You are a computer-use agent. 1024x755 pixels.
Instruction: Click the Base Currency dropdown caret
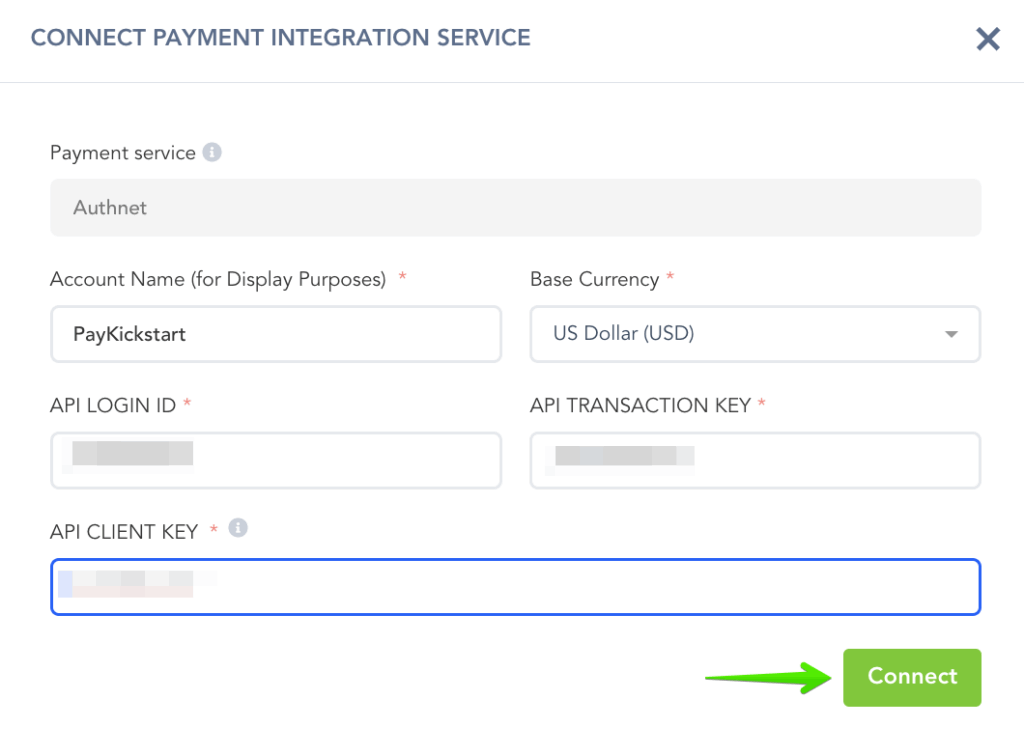[x=951, y=334]
